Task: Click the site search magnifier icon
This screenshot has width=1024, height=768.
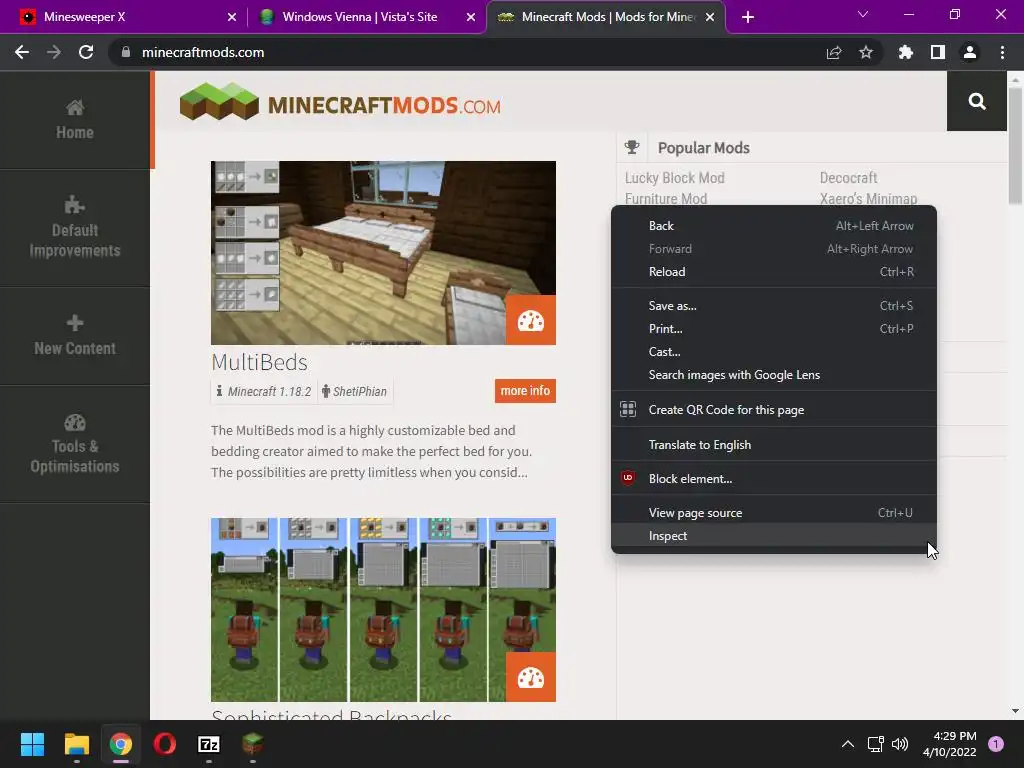Action: [x=977, y=101]
